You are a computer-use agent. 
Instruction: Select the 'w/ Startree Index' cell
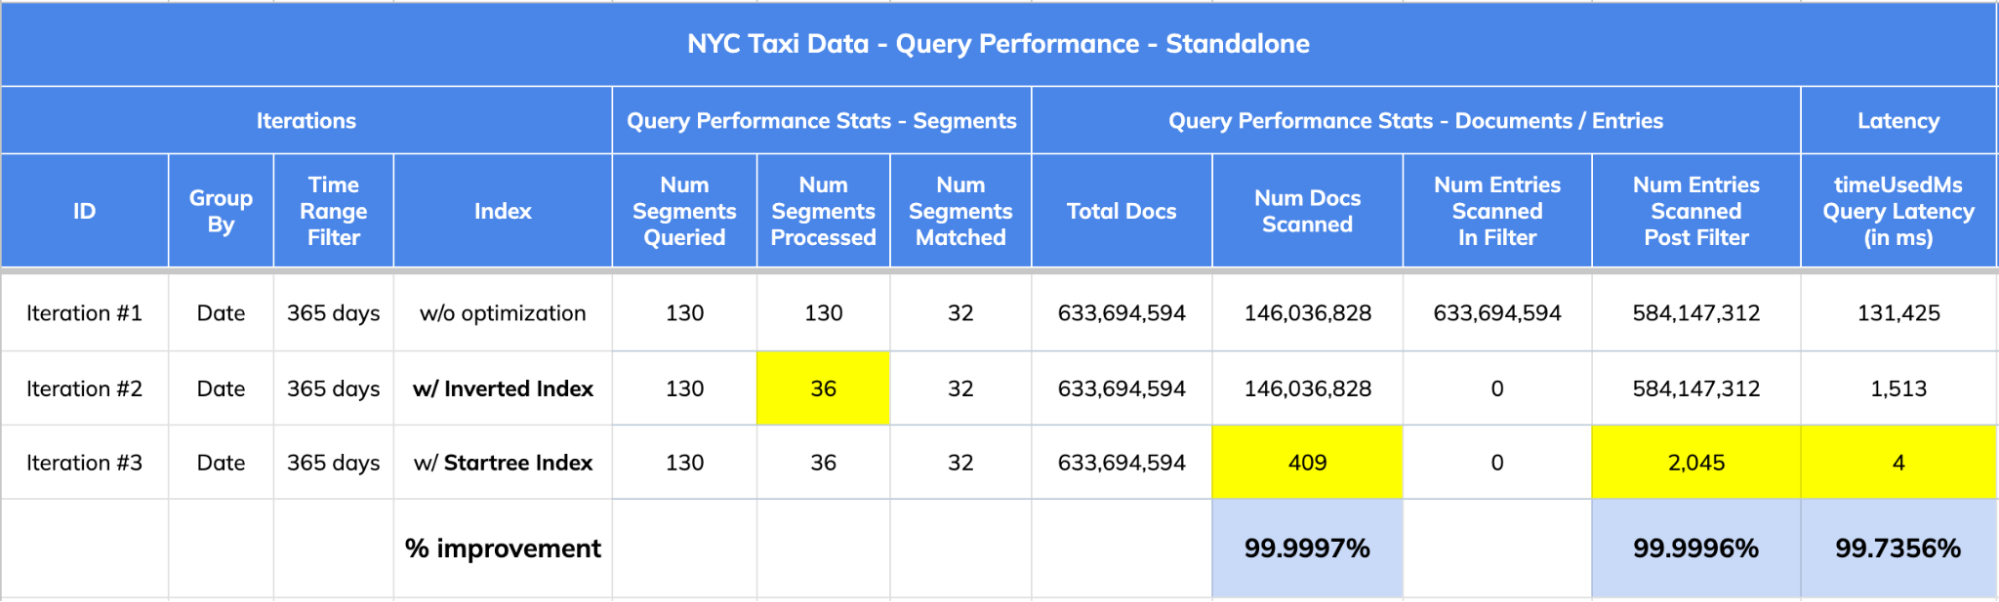[503, 463]
